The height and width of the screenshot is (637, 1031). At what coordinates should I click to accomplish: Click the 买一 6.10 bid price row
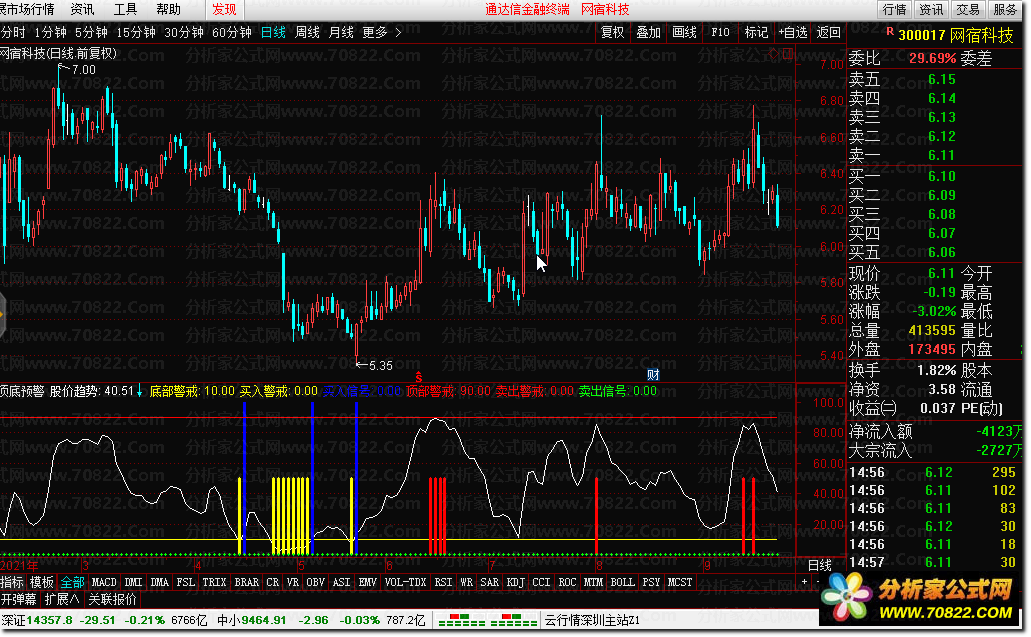click(902, 176)
